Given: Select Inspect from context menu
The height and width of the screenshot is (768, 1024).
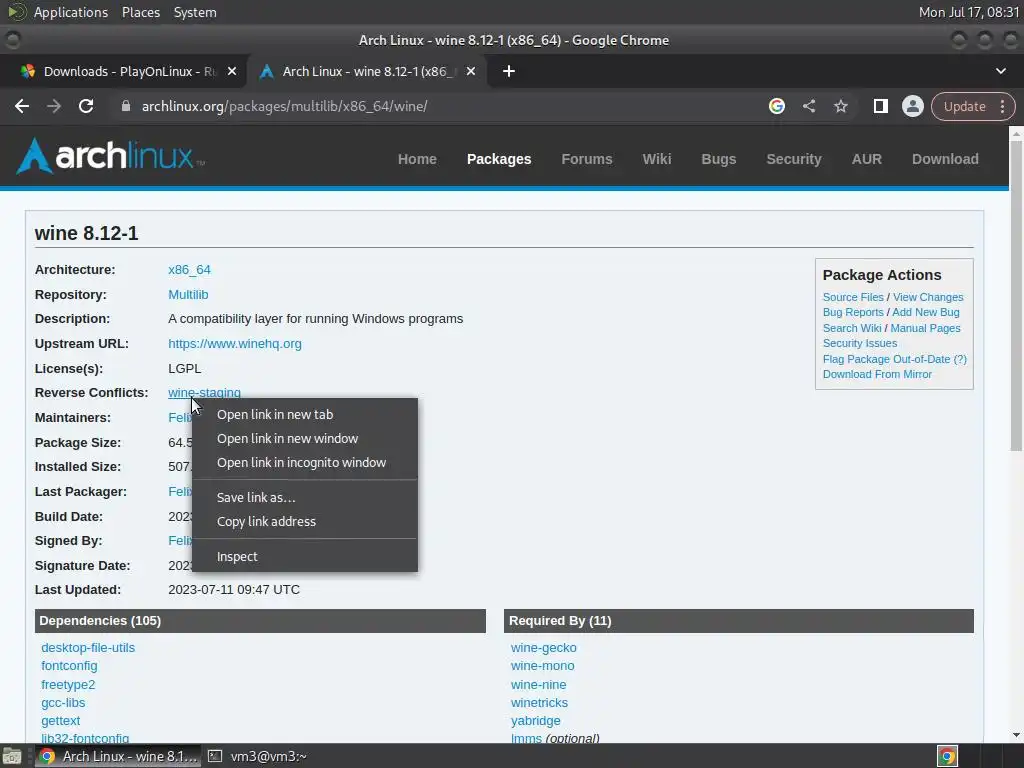Looking at the screenshot, I should click(304, 557).
